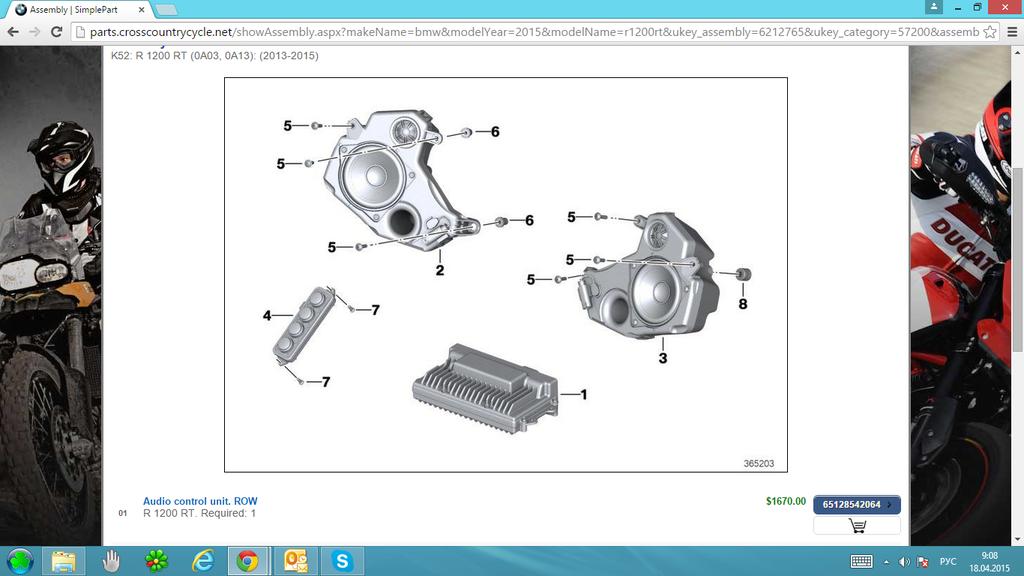Click the parts diagram image

[x=505, y=275]
